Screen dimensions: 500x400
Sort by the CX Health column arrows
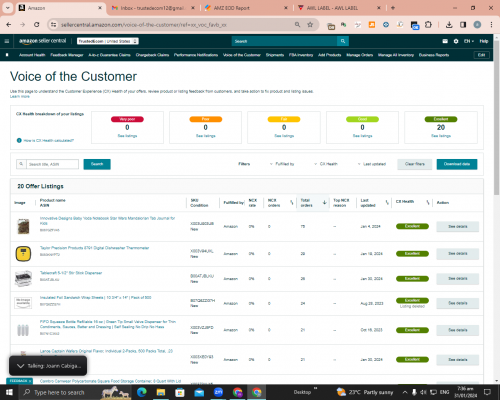point(428,202)
